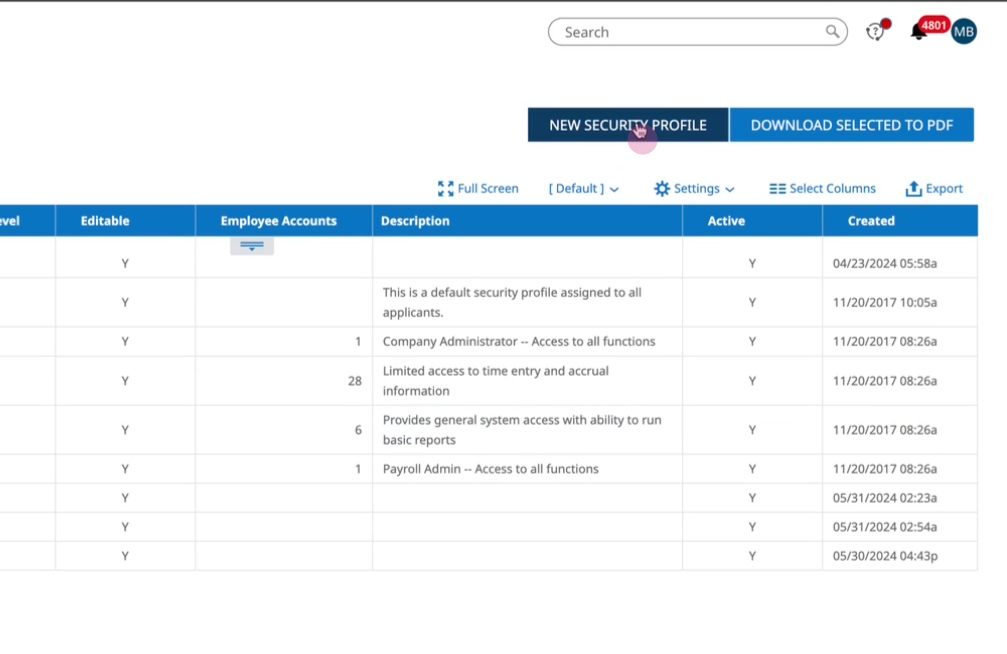1007x654 pixels.
Task: Click the Select Columns list icon
Action: pos(777,188)
